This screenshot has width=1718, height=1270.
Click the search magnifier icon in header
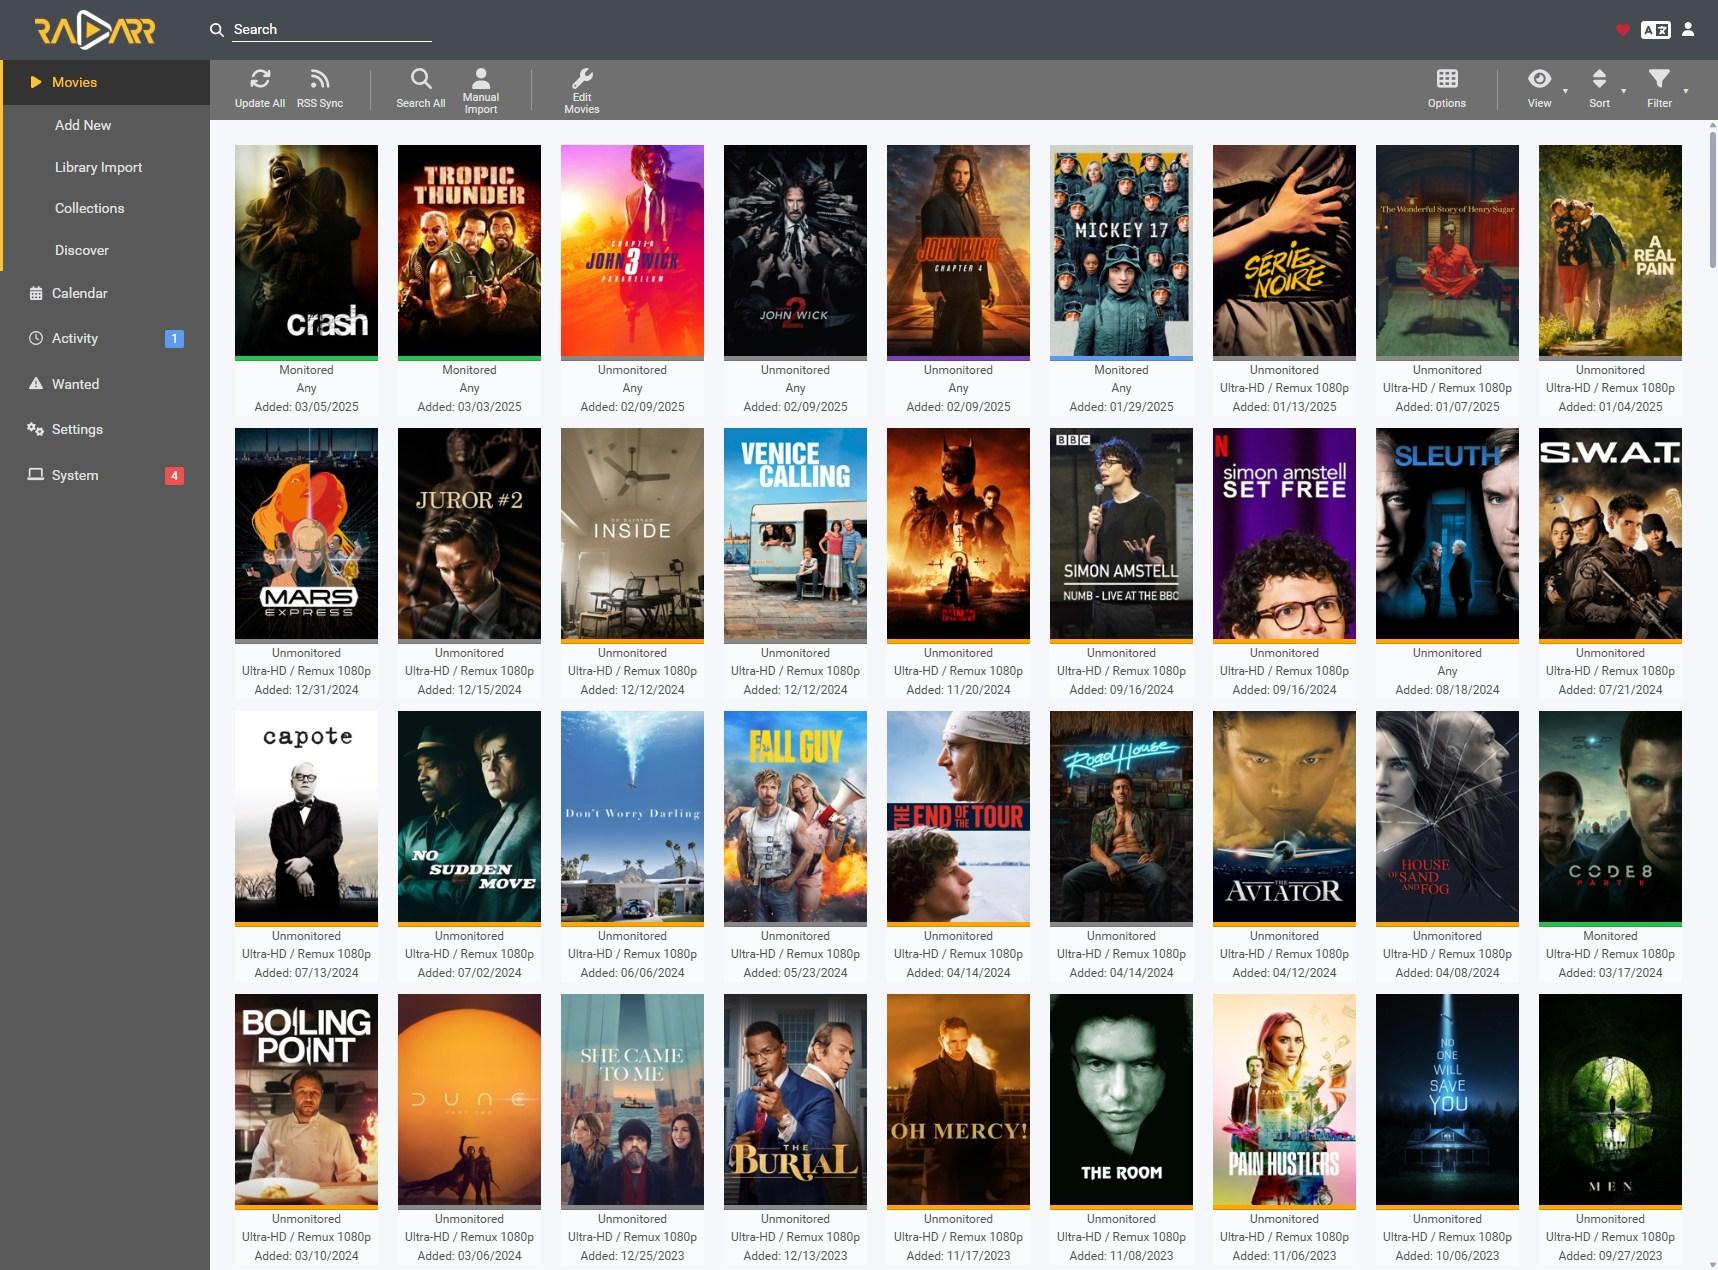[x=216, y=30]
